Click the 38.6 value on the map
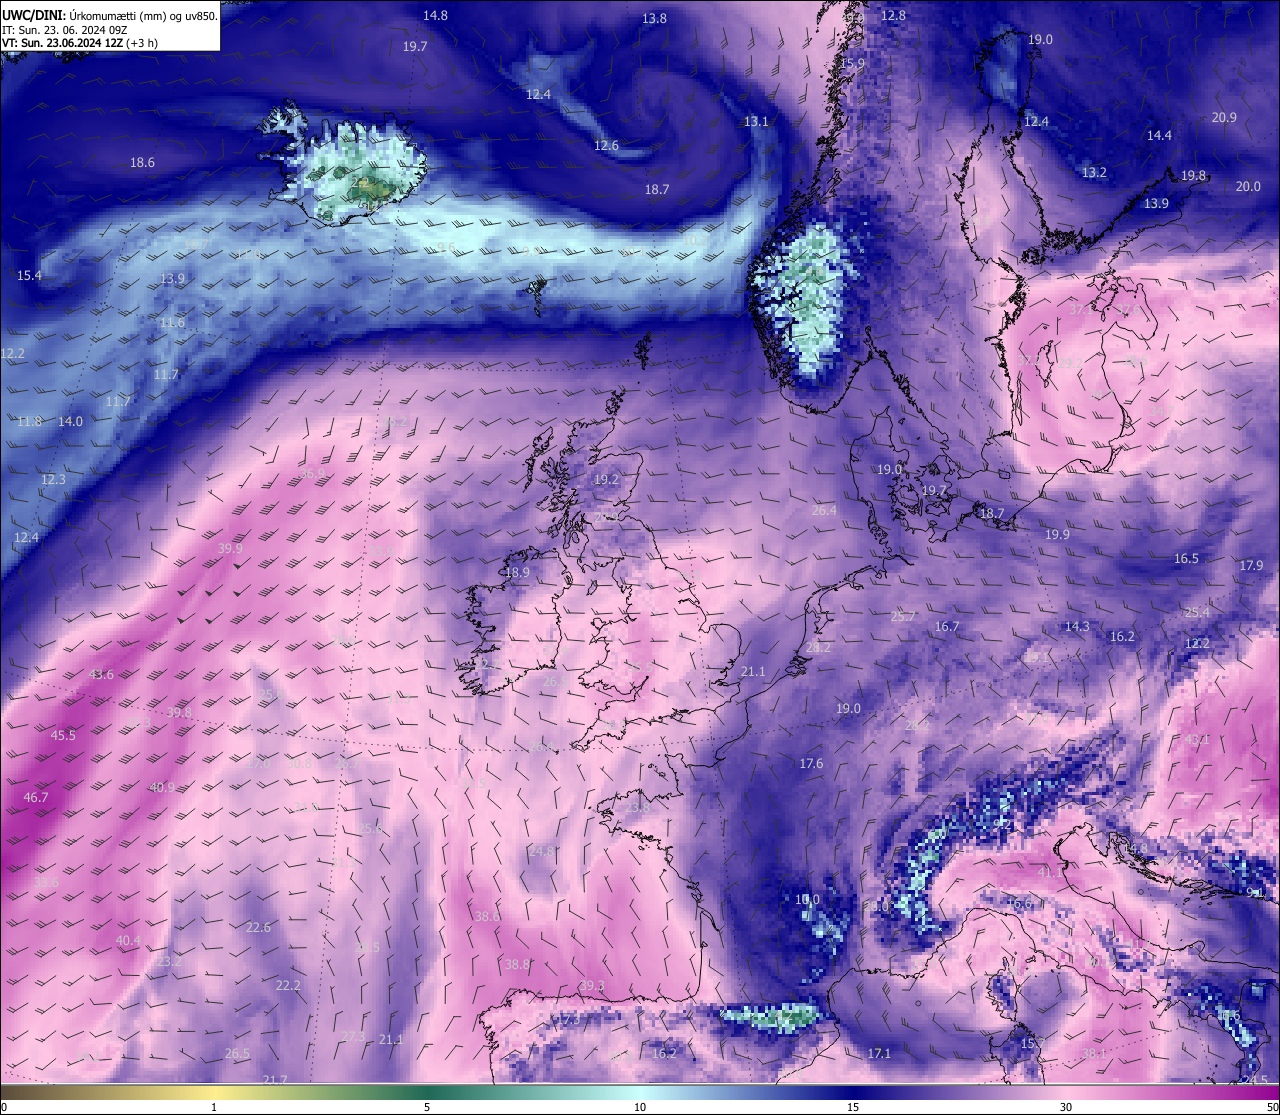 click(487, 916)
